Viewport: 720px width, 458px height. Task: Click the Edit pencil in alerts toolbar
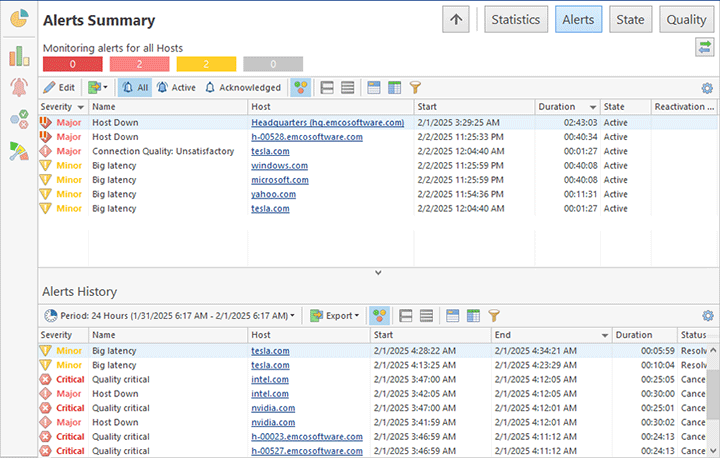[x=59, y=88]
